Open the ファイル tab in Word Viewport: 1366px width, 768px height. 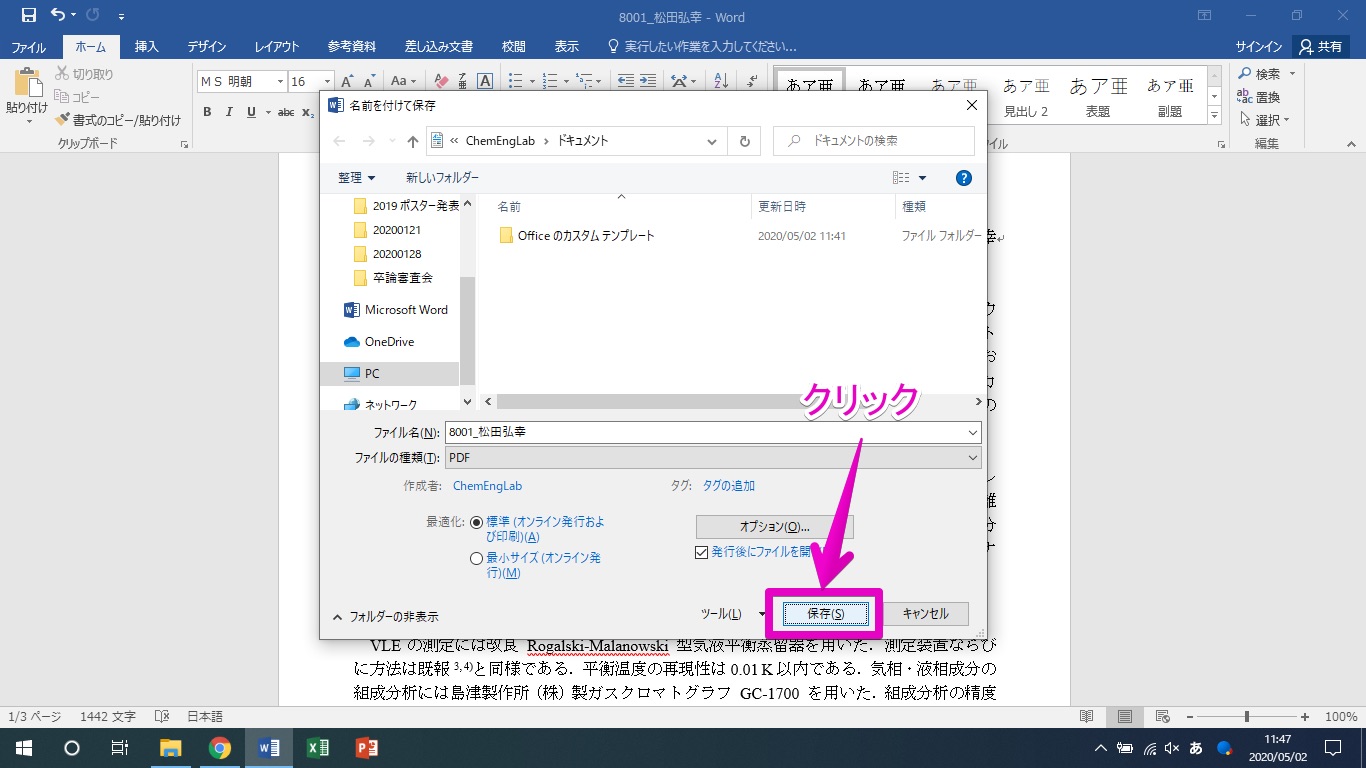pos(28,47)
